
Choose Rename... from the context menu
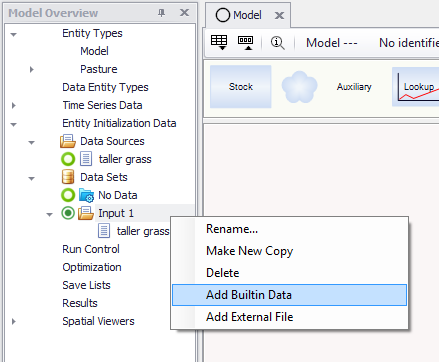289,229
